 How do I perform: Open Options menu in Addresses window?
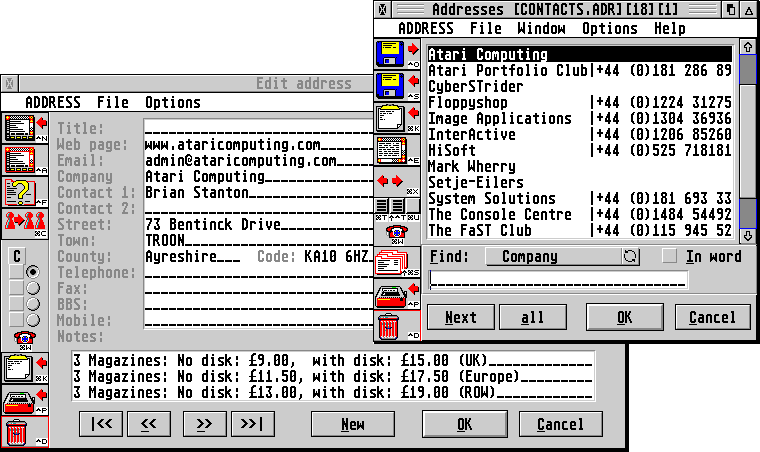[x=610, y=29]
